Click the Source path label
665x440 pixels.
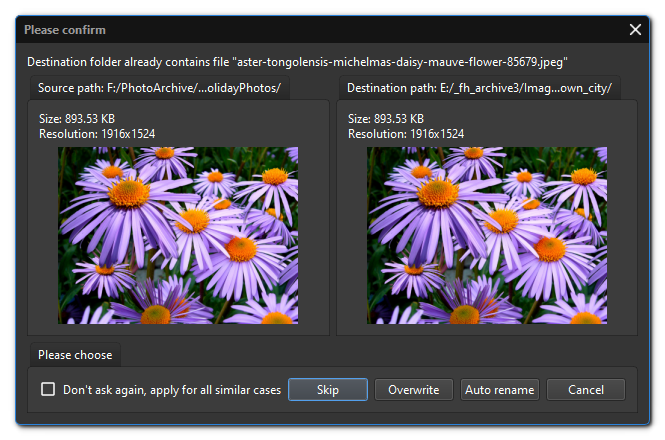click(159, 88)
